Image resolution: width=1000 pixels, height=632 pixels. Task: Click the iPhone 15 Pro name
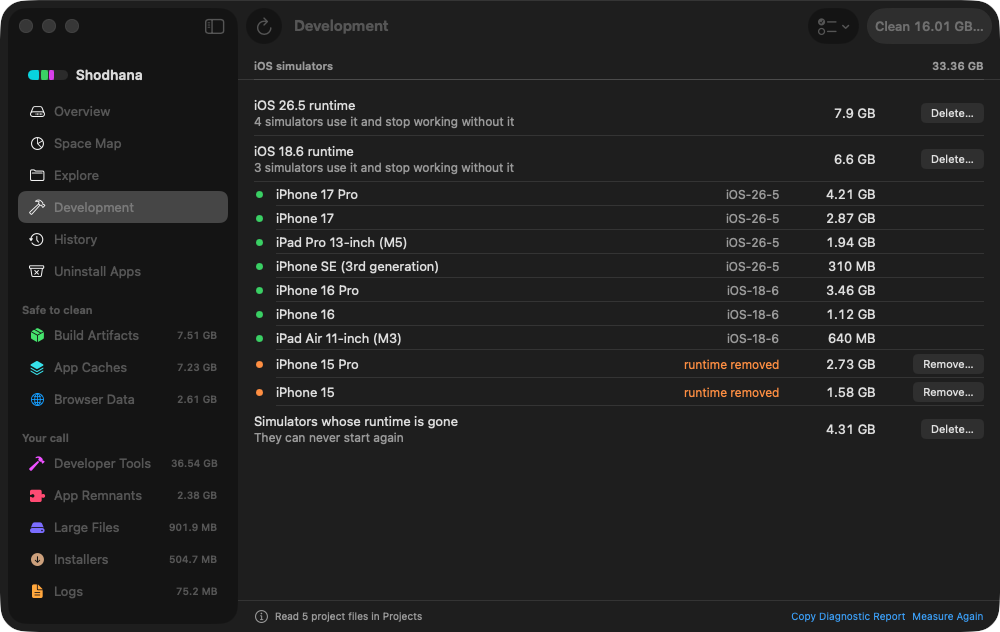317,364
